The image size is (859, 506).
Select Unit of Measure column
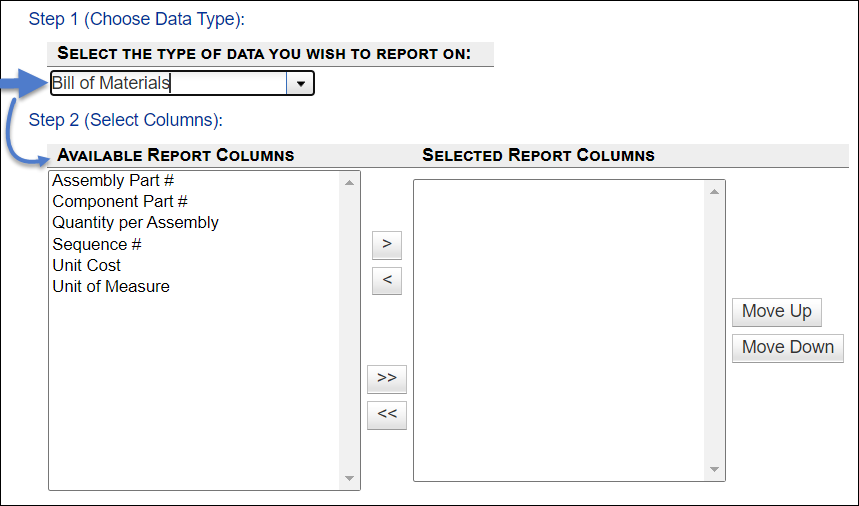pyautogui.click(x=110, y=287)
